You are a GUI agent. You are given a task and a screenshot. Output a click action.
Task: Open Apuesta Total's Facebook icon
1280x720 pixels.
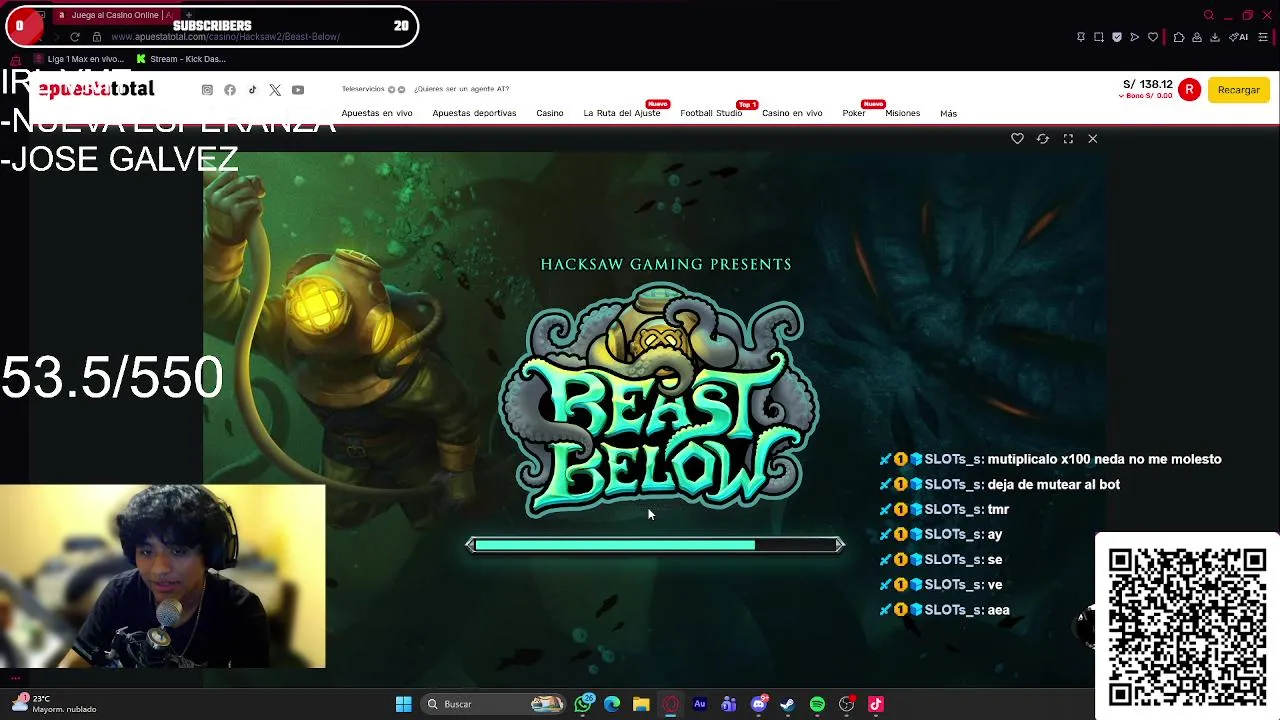tap(230, 90)
